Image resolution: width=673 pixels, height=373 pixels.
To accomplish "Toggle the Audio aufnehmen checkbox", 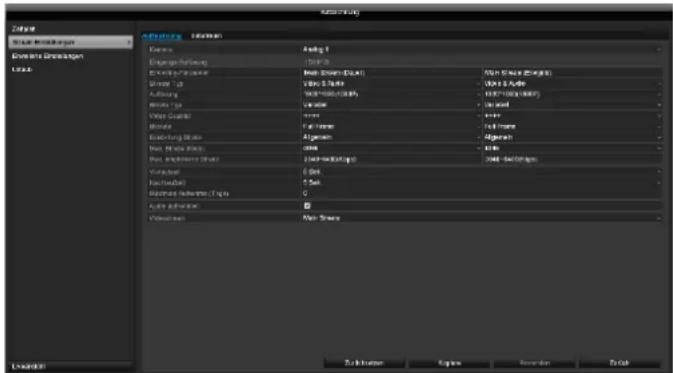I will (307, 206).
